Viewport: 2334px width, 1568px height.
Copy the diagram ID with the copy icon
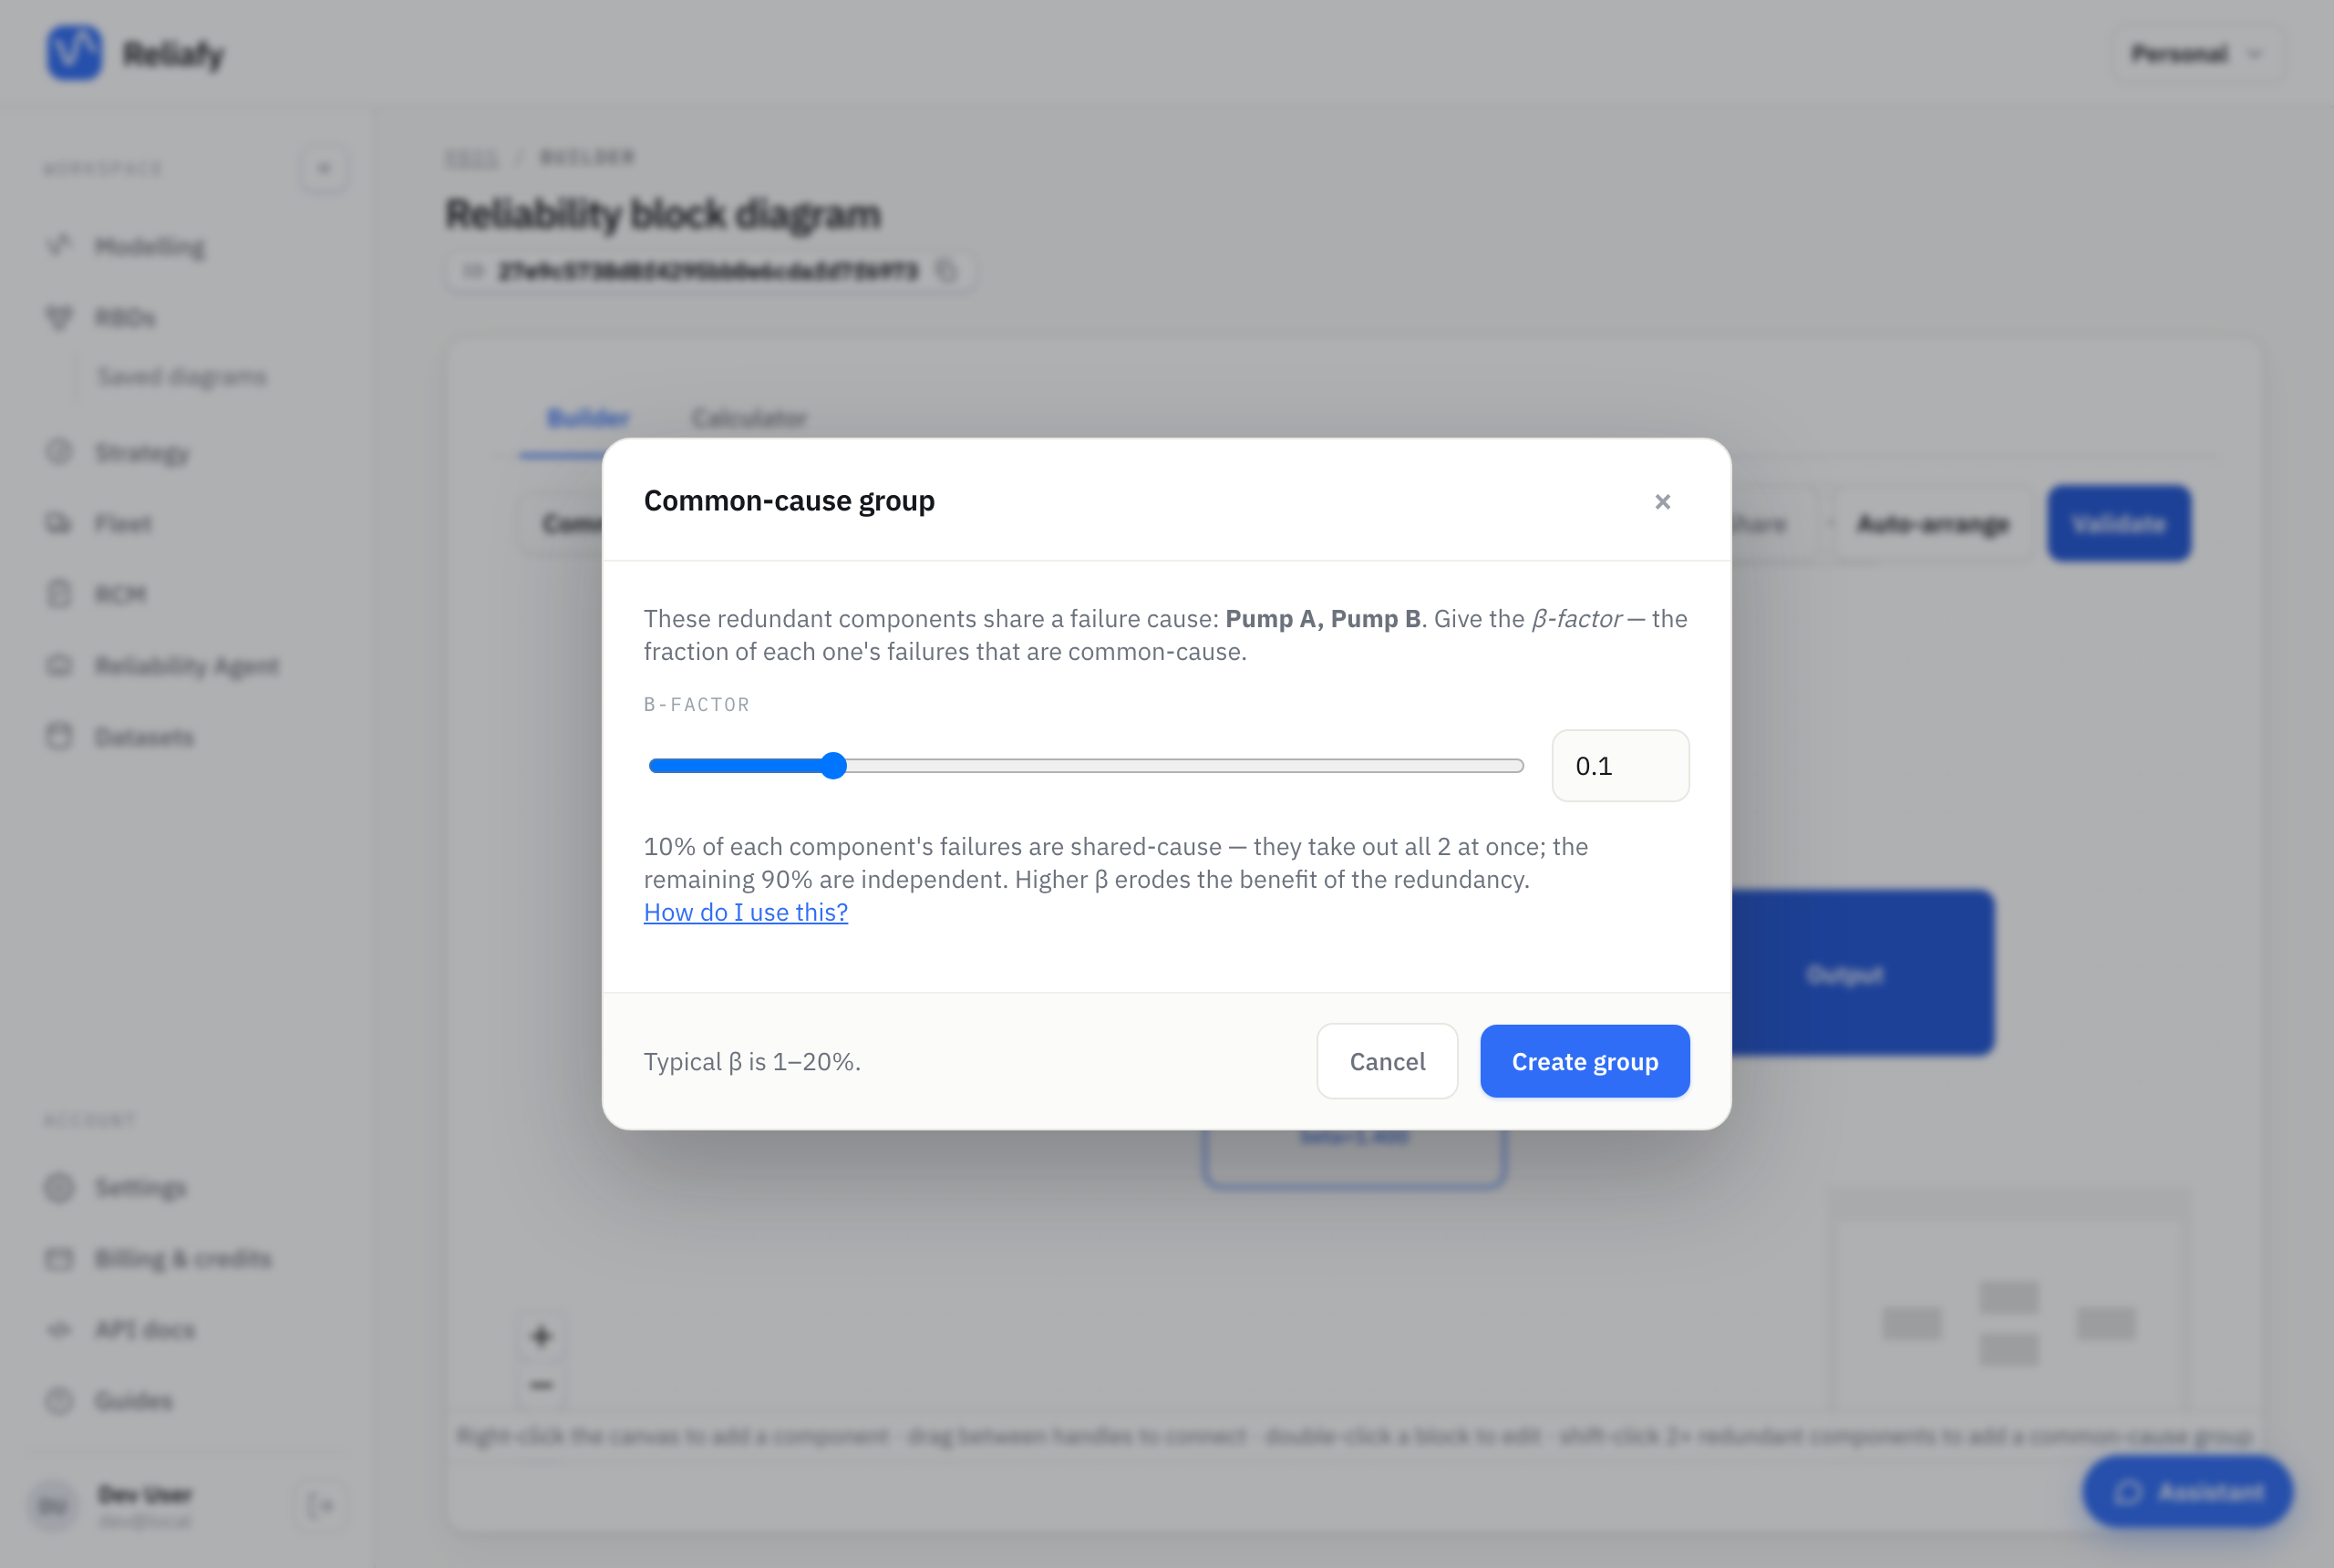[x=946, y=271]
